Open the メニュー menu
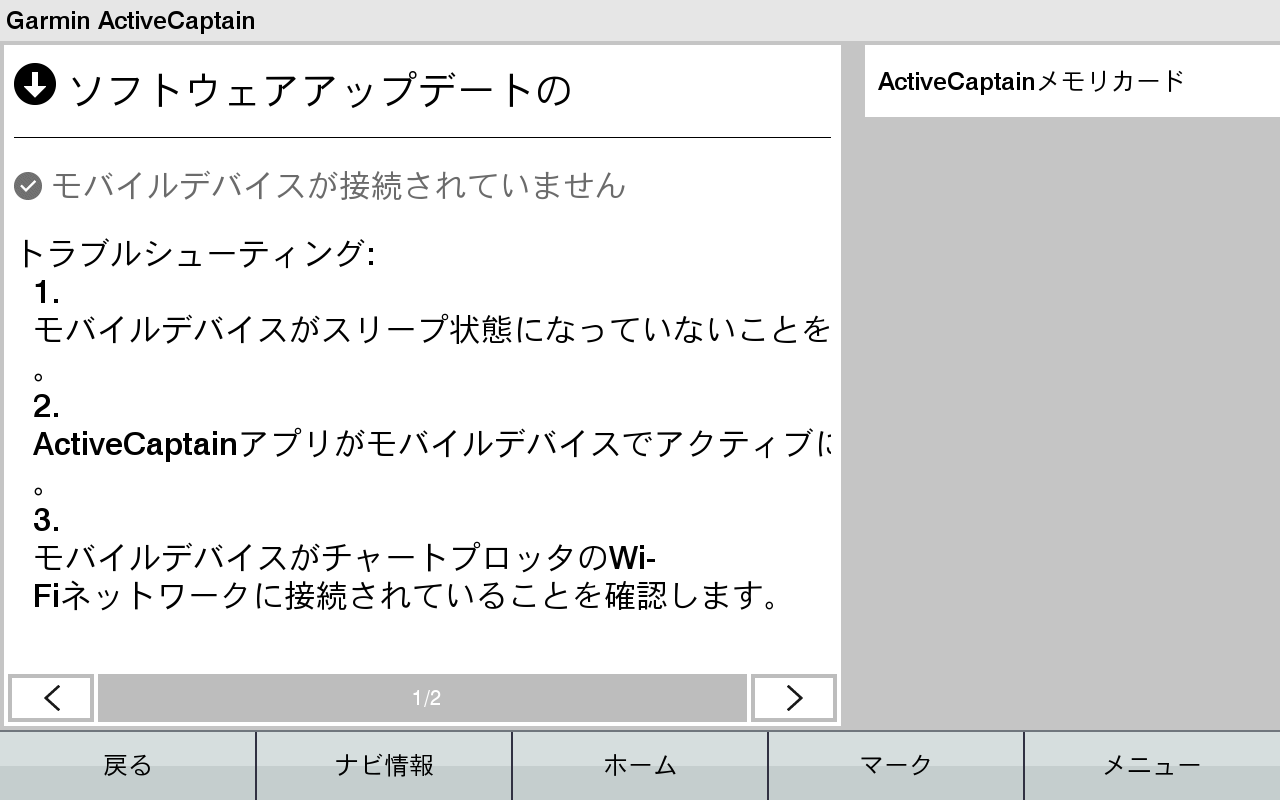The image size is (1280, 800). click(1152, 765)
